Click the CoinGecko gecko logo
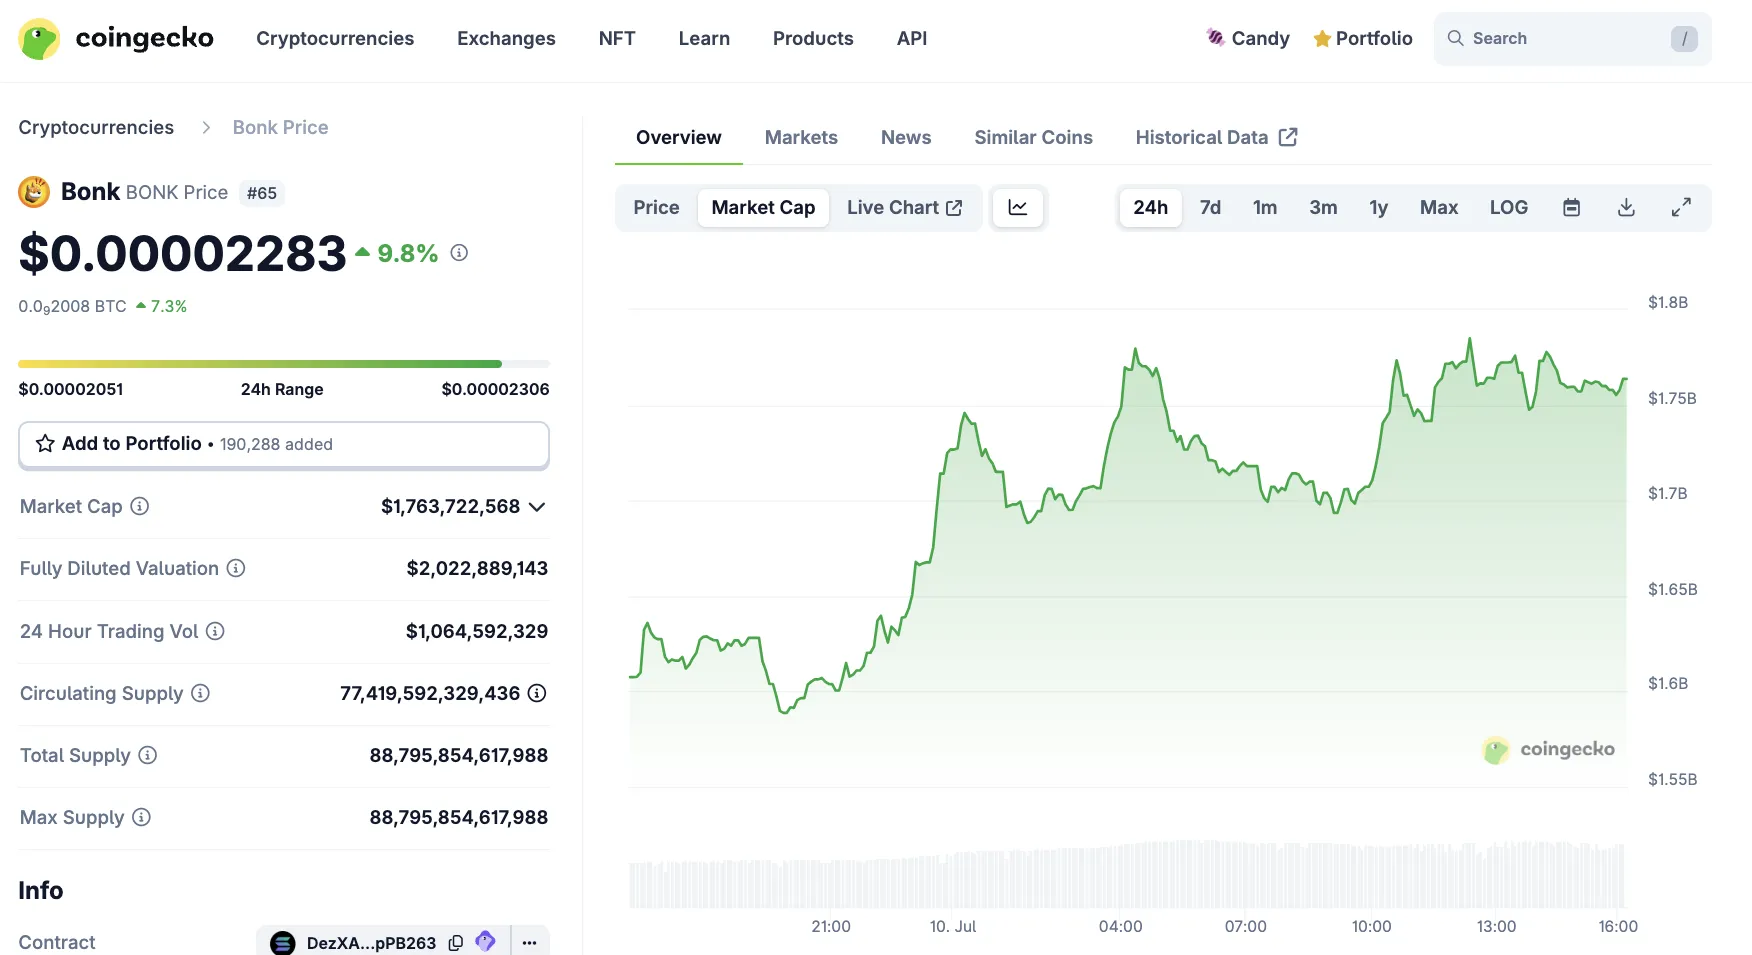The image size is (1752, 955). pyautogui.click(x=39, y=39)
